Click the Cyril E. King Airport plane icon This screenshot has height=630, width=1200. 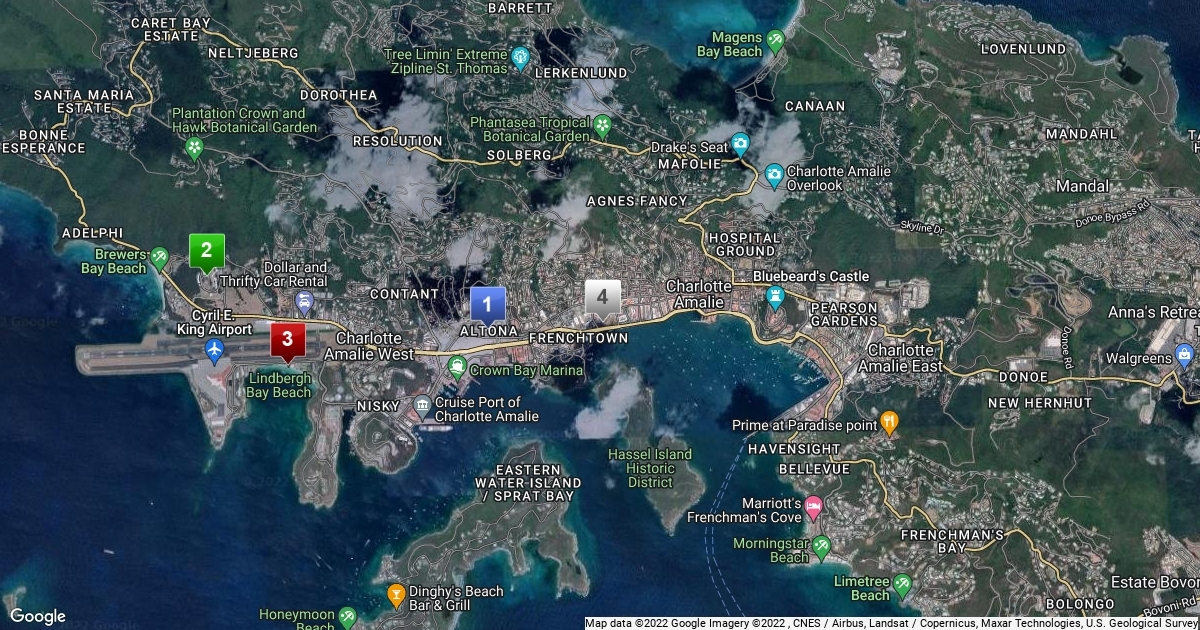(x=214, y=349)
